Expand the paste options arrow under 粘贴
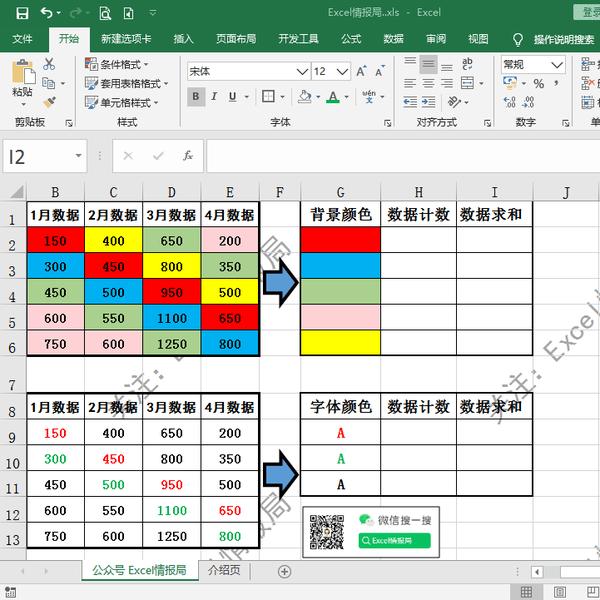The width and height of the screenshot is (600, 600). [23, 104]
